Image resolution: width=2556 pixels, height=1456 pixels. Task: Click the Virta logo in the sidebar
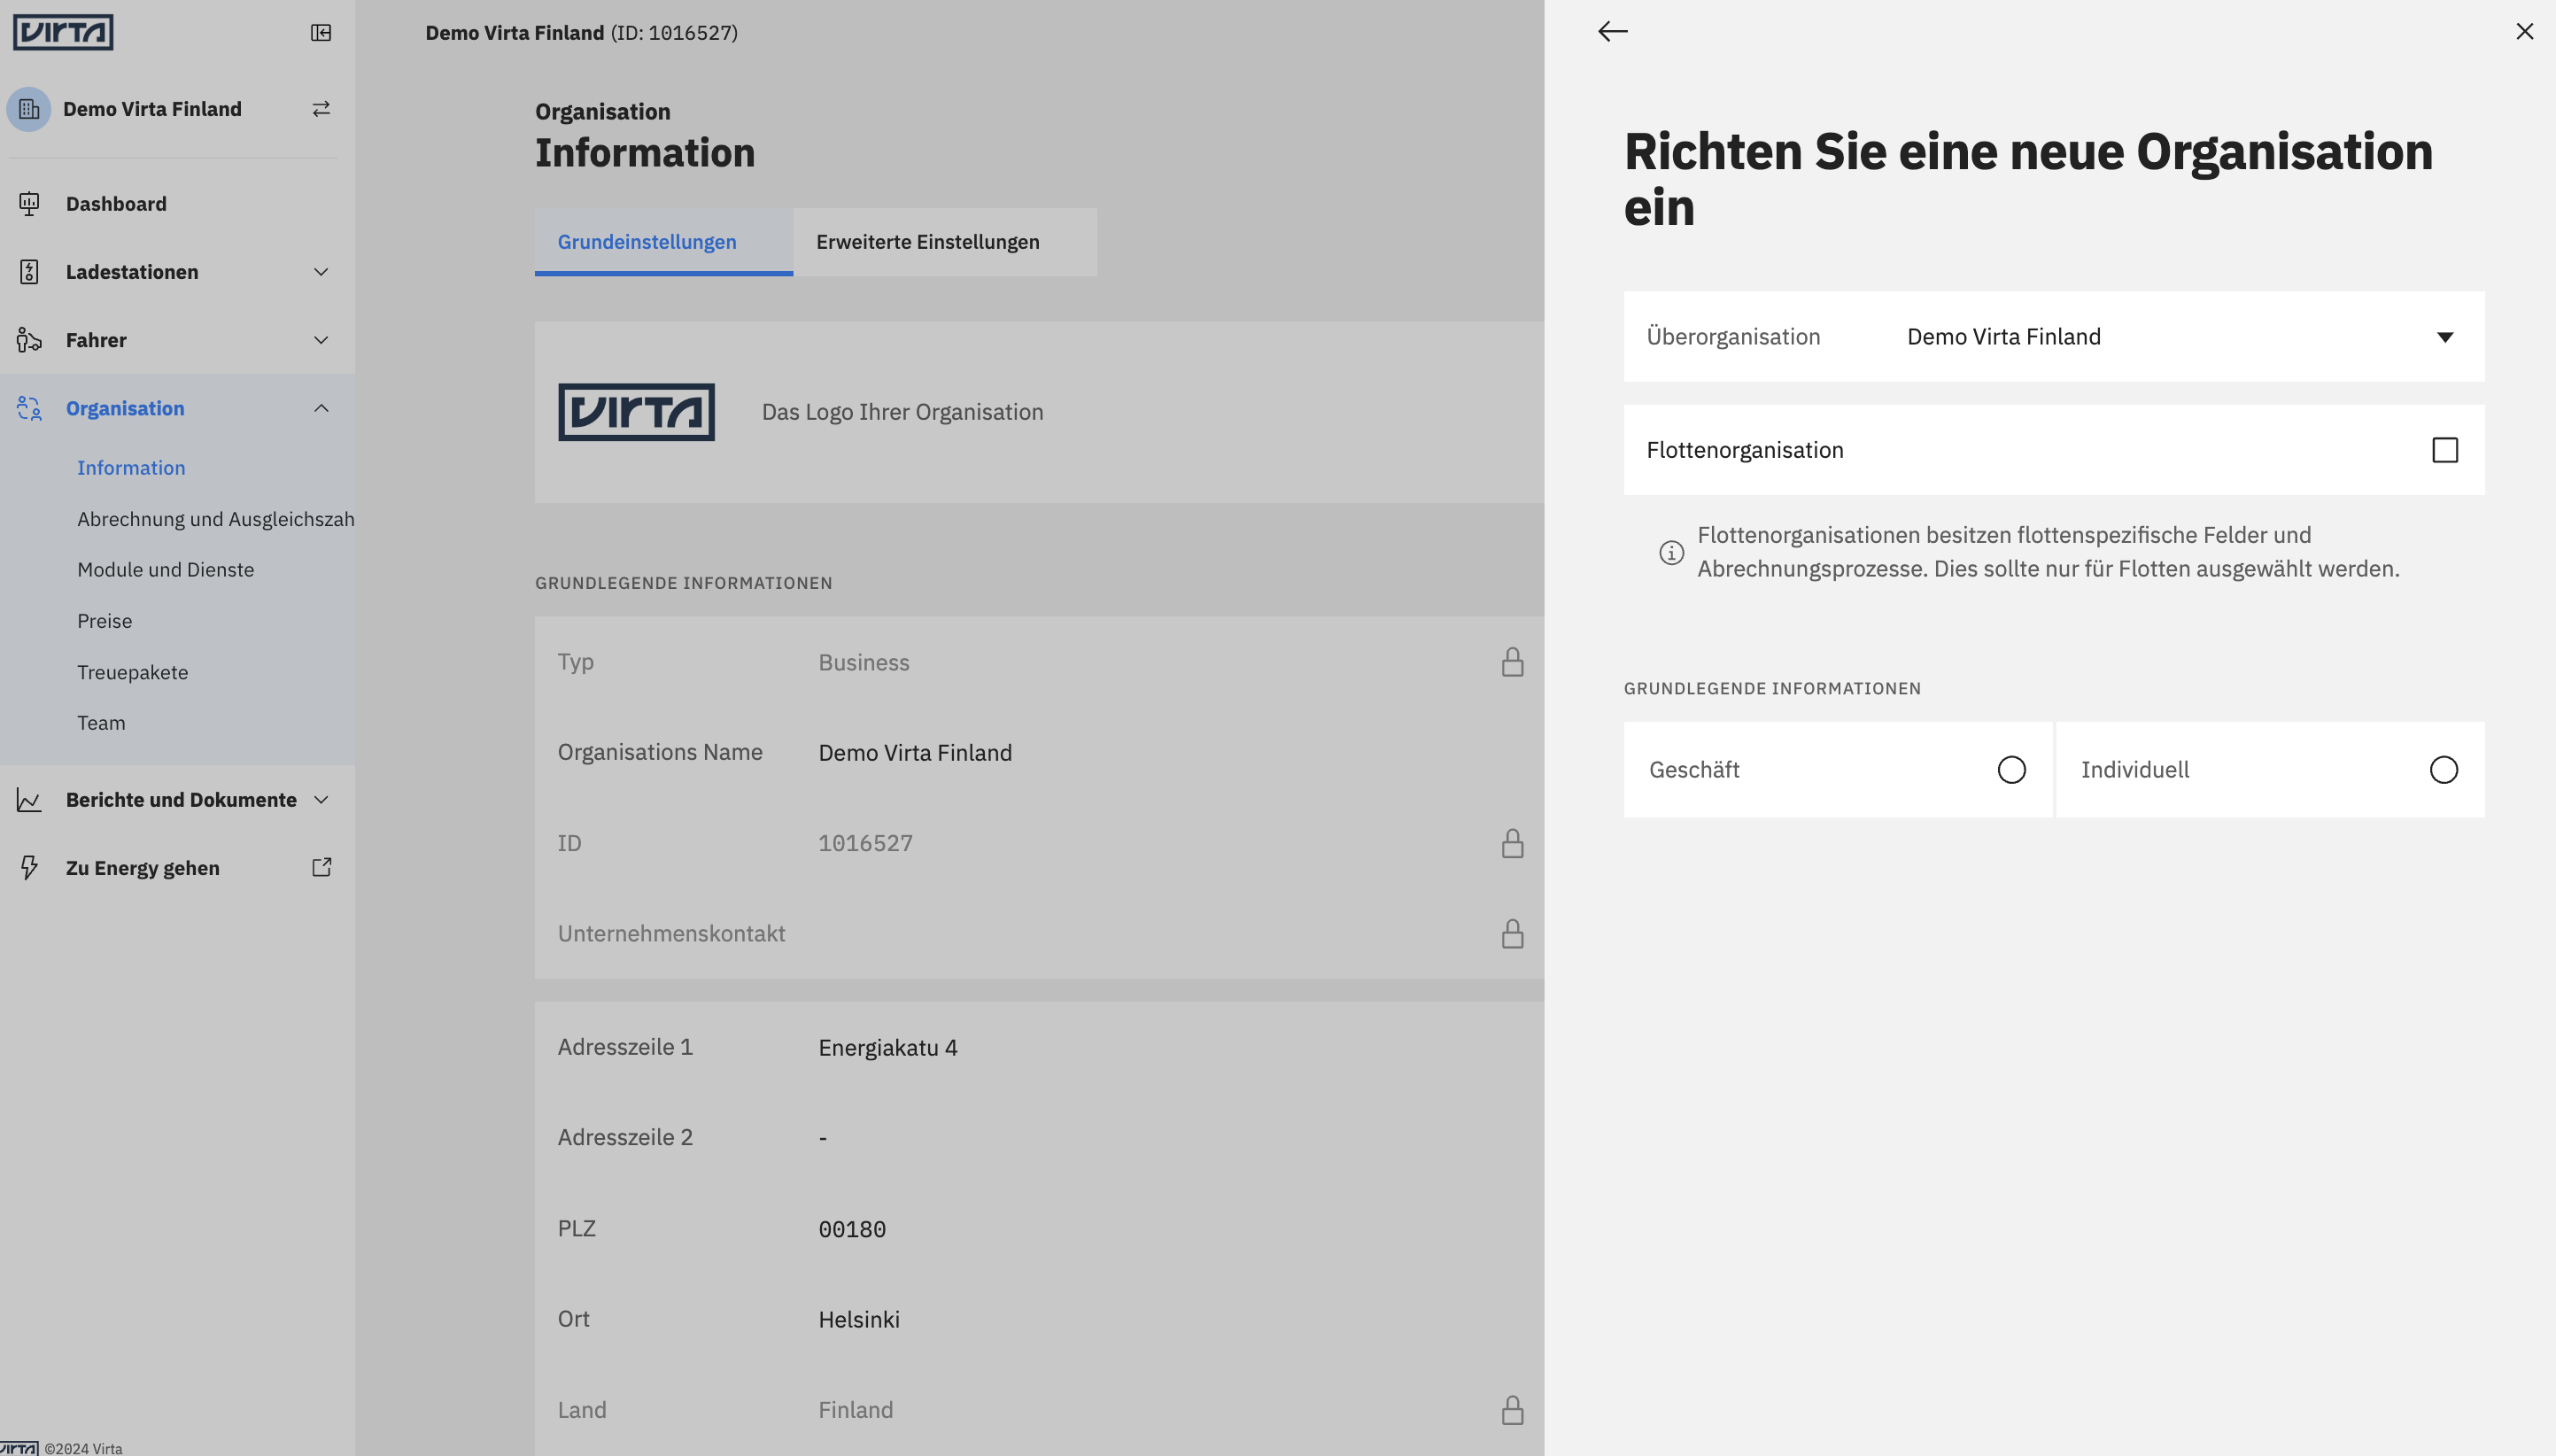point(63,32)
